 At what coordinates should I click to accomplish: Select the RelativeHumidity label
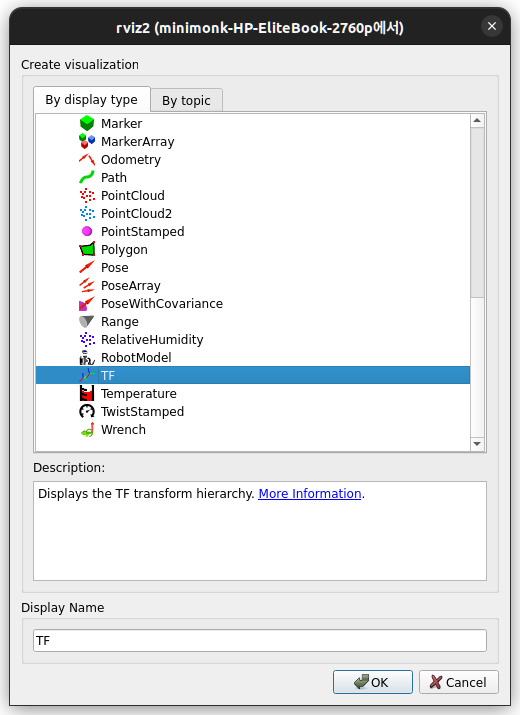click(152, 340)
